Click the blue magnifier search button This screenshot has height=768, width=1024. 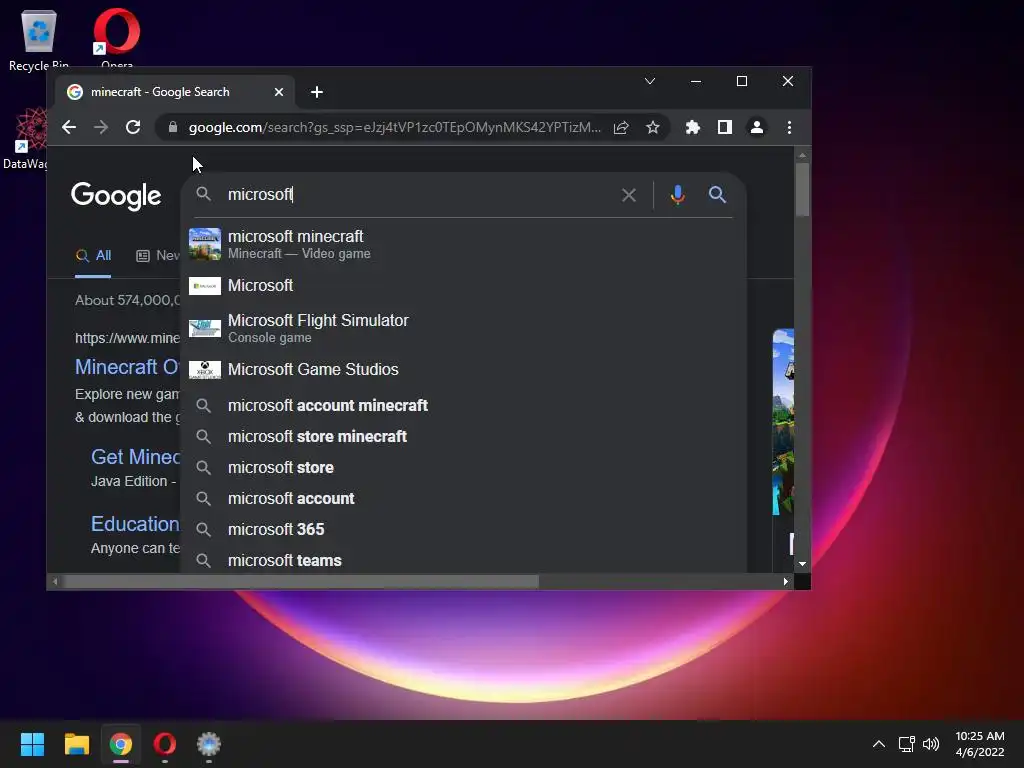point(717,195)
